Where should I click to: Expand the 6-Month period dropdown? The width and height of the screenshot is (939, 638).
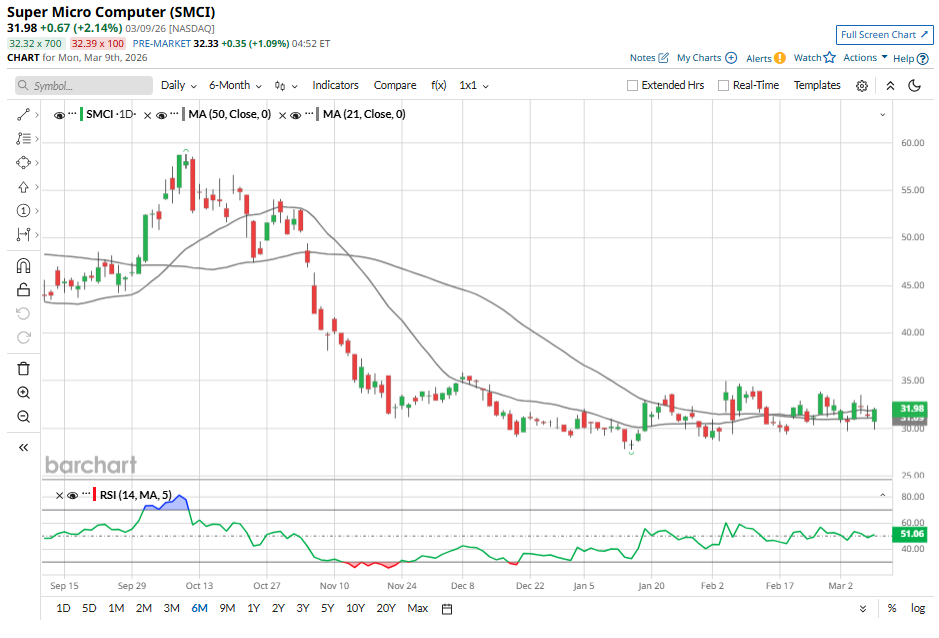235,86
